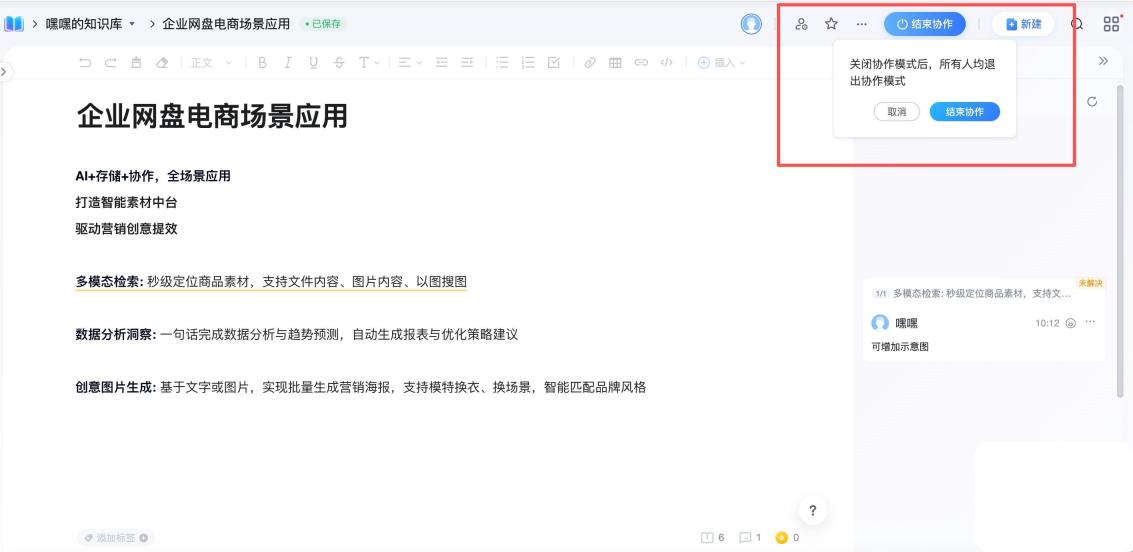Toggle bold formatting (B)

tap(262, 63)
